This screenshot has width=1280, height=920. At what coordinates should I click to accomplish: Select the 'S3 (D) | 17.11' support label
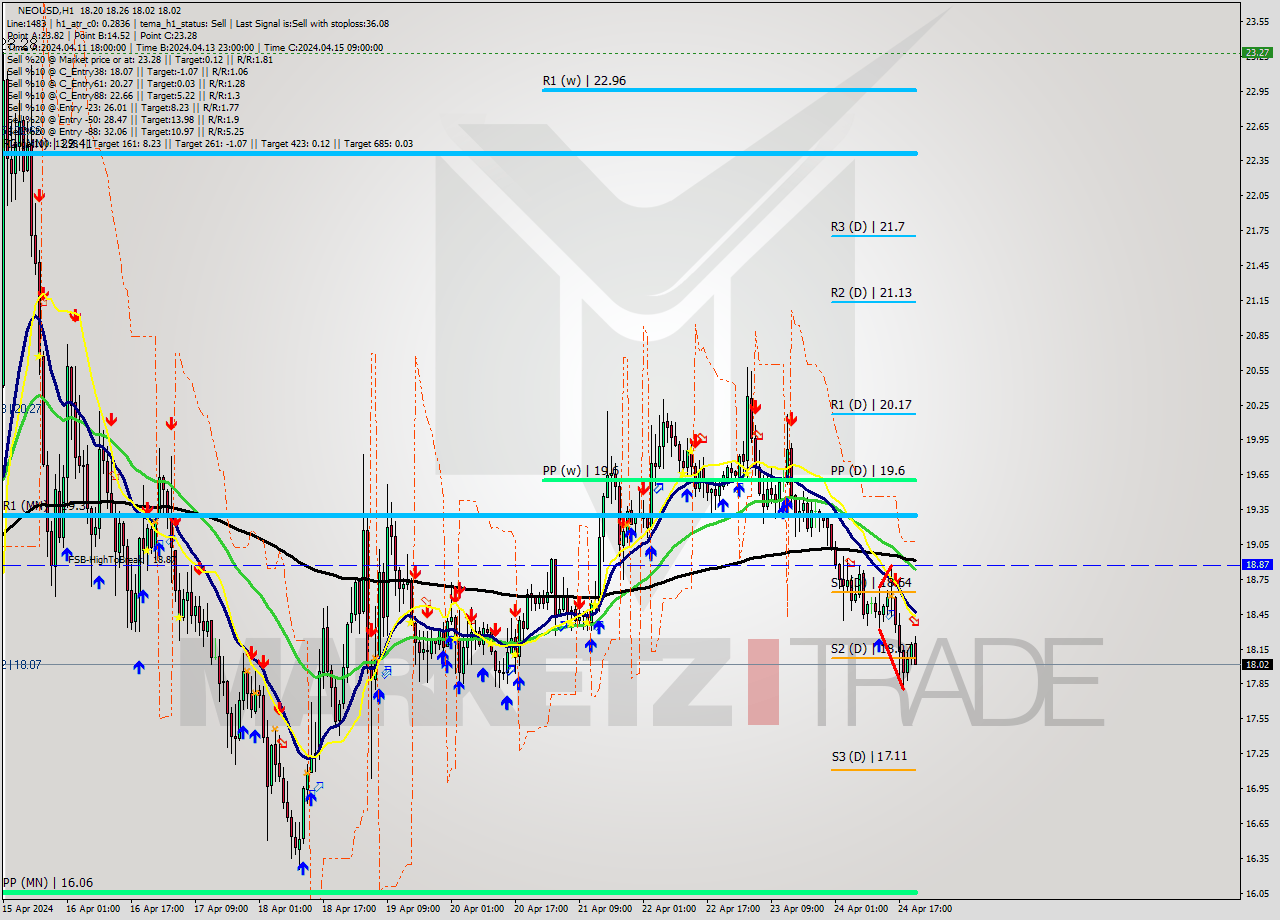tap(869, 757)
